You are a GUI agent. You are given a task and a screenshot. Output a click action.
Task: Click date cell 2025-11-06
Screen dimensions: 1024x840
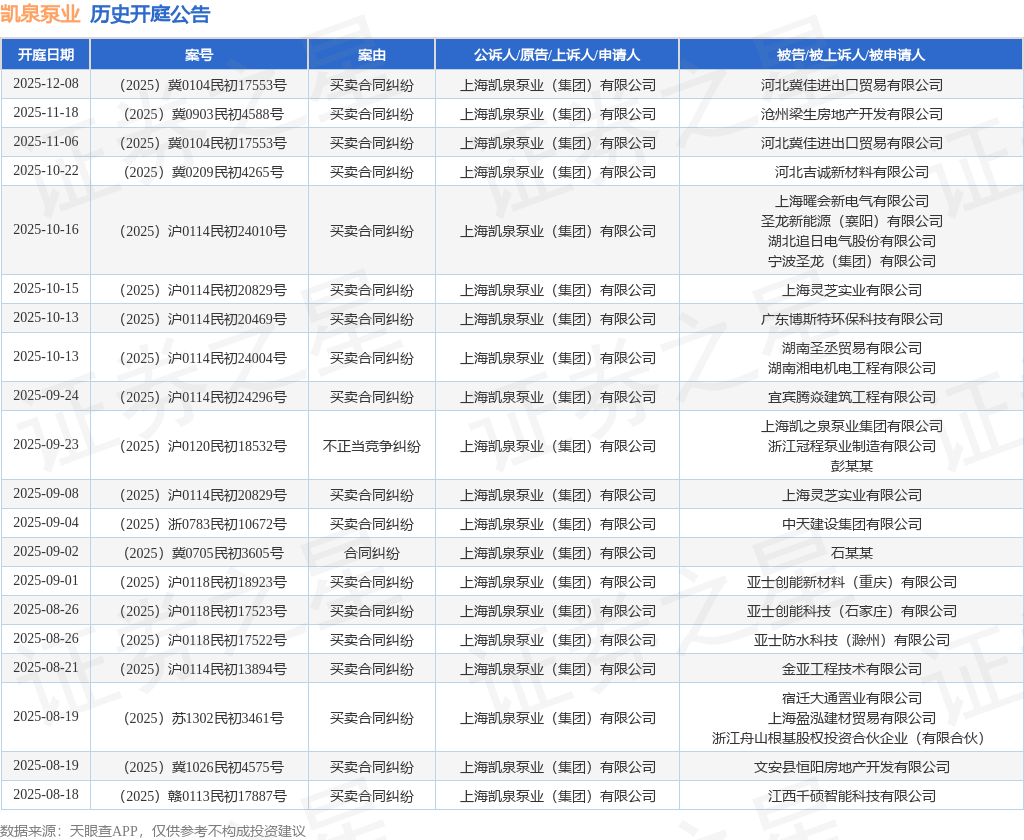point(46,142)
